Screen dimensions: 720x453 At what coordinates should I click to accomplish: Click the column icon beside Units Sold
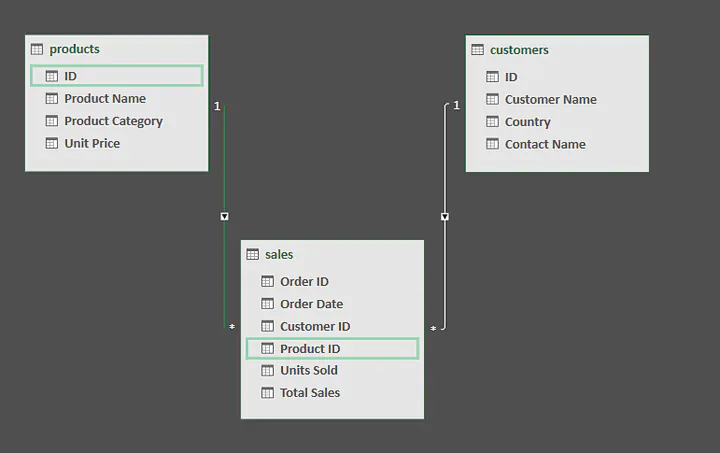268,370
